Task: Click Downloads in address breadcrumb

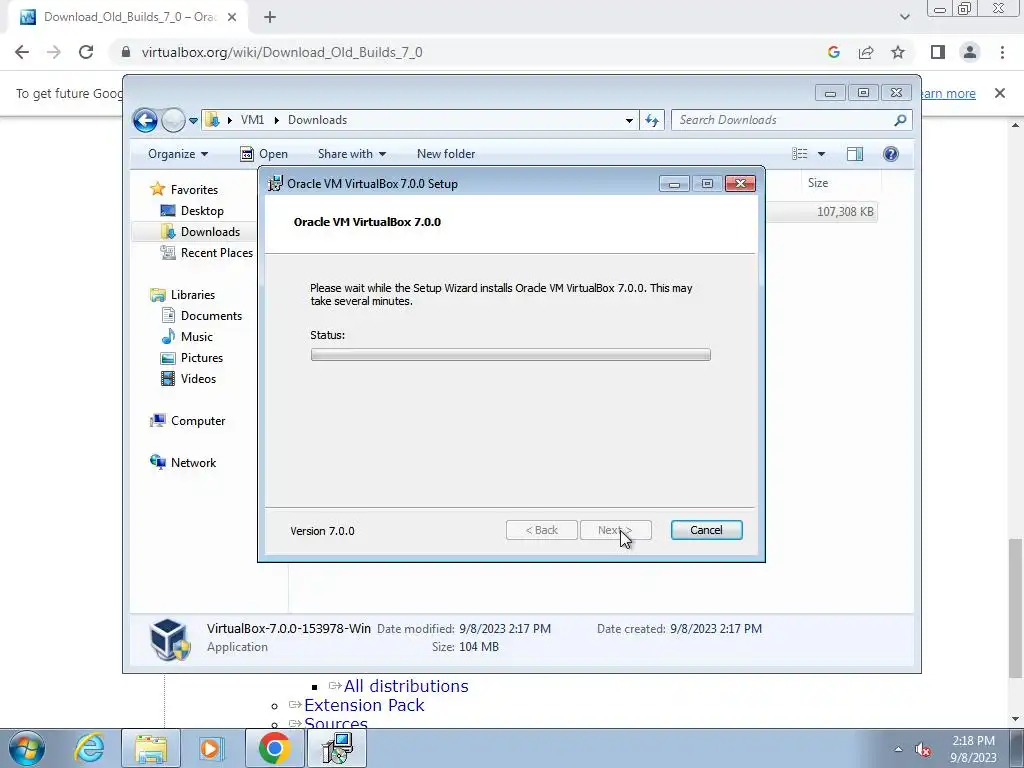Action: point(317,120)
